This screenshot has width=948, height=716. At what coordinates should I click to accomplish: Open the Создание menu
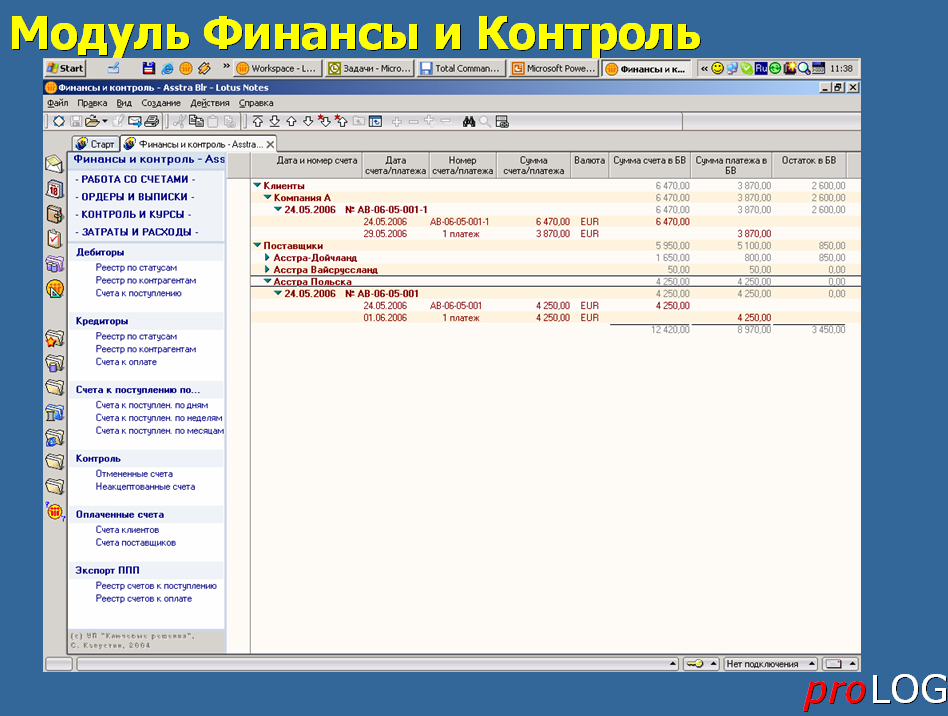(161, 103)
